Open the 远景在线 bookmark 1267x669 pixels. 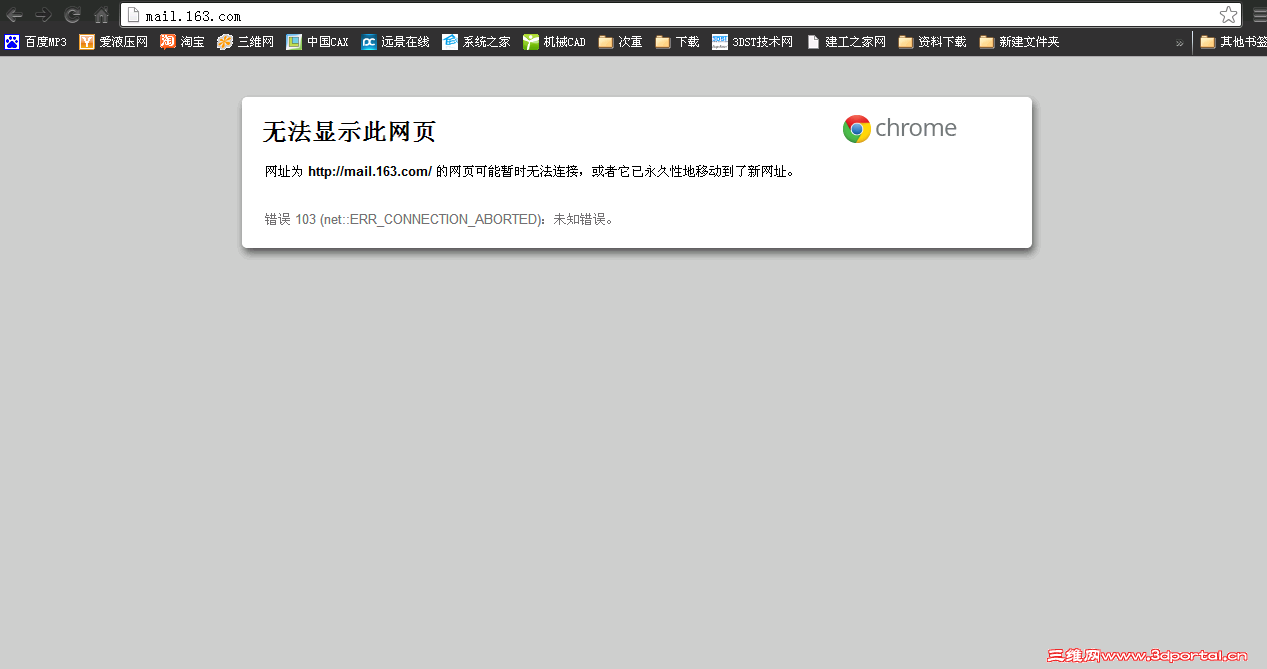point(396,42)
